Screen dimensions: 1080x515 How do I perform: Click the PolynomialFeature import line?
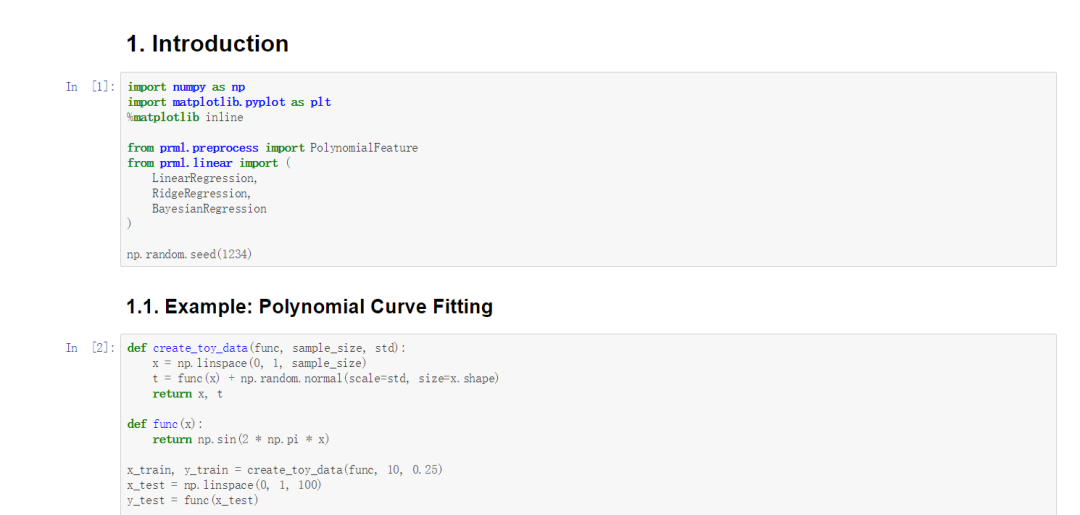point(272,148)
